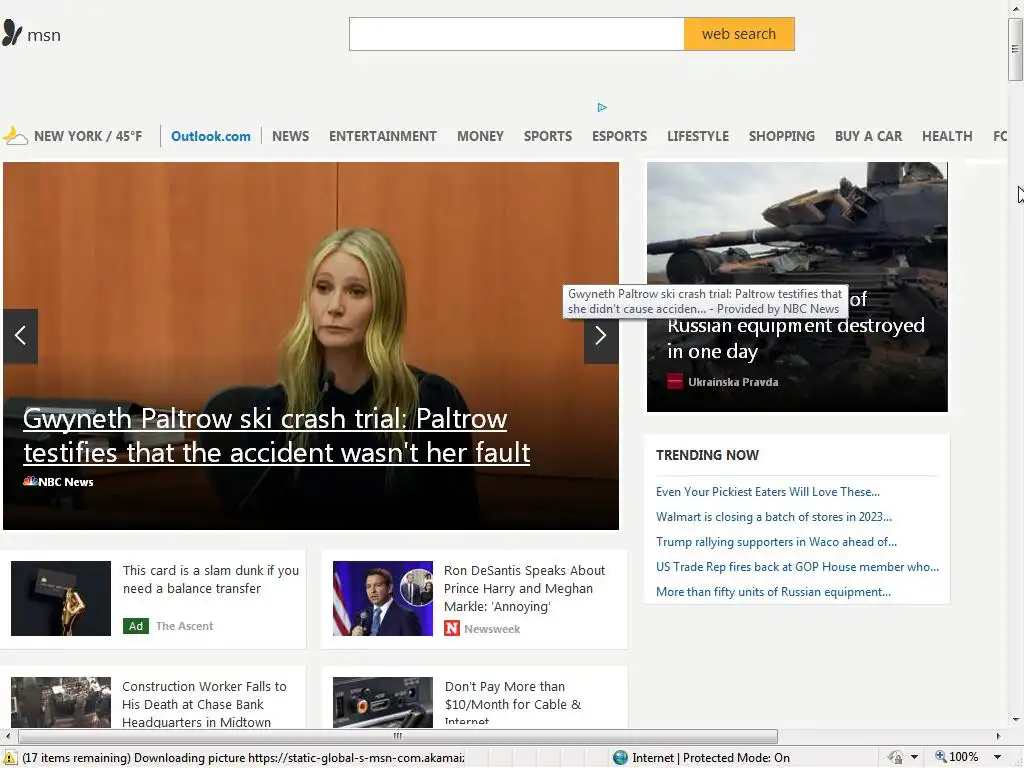This screenshot has width=1024, height=768.
Task: Click the privacy lock icon in status bar
Action: [x=895, y=758]
